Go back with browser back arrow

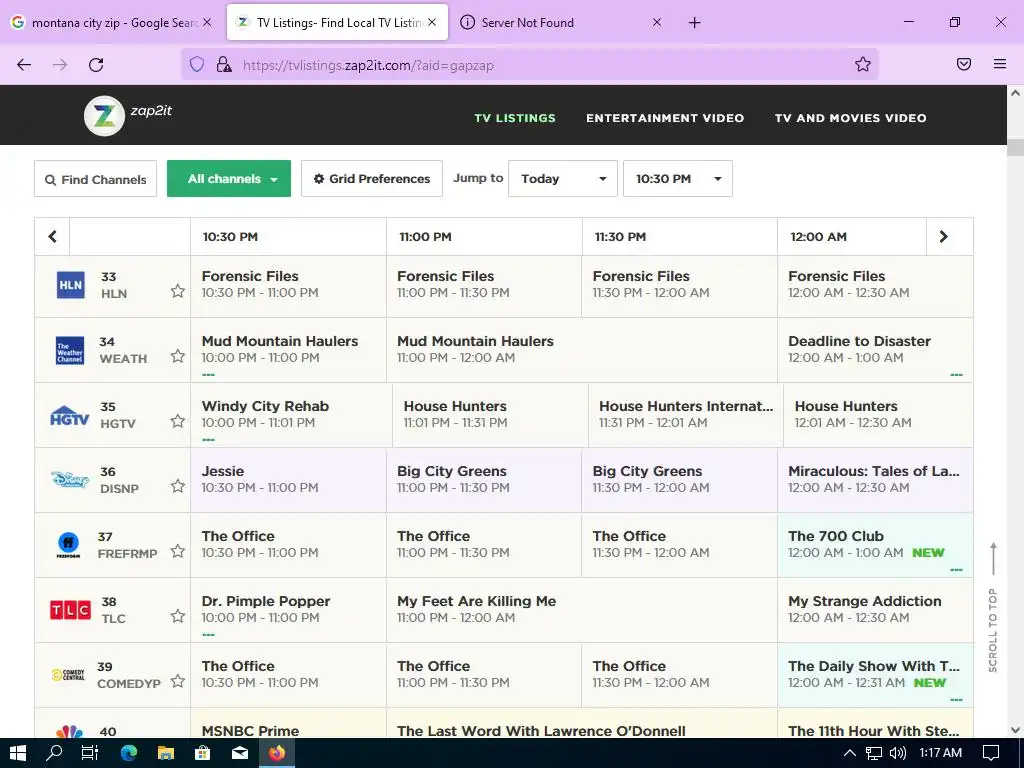[x=24, y=65]
